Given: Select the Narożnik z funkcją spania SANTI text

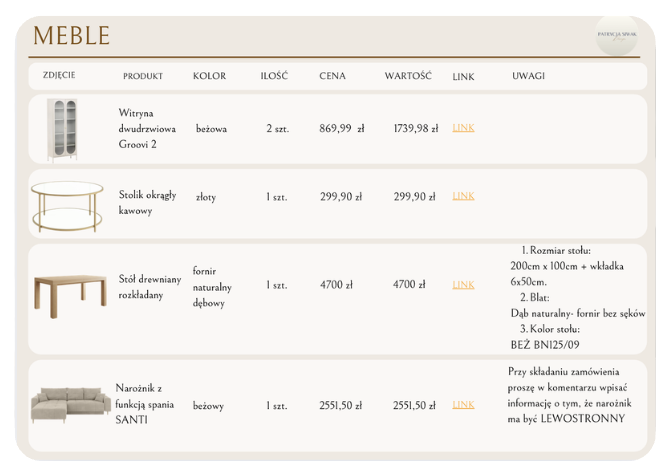Looking at the screenshot, I should tap(144, 404).
